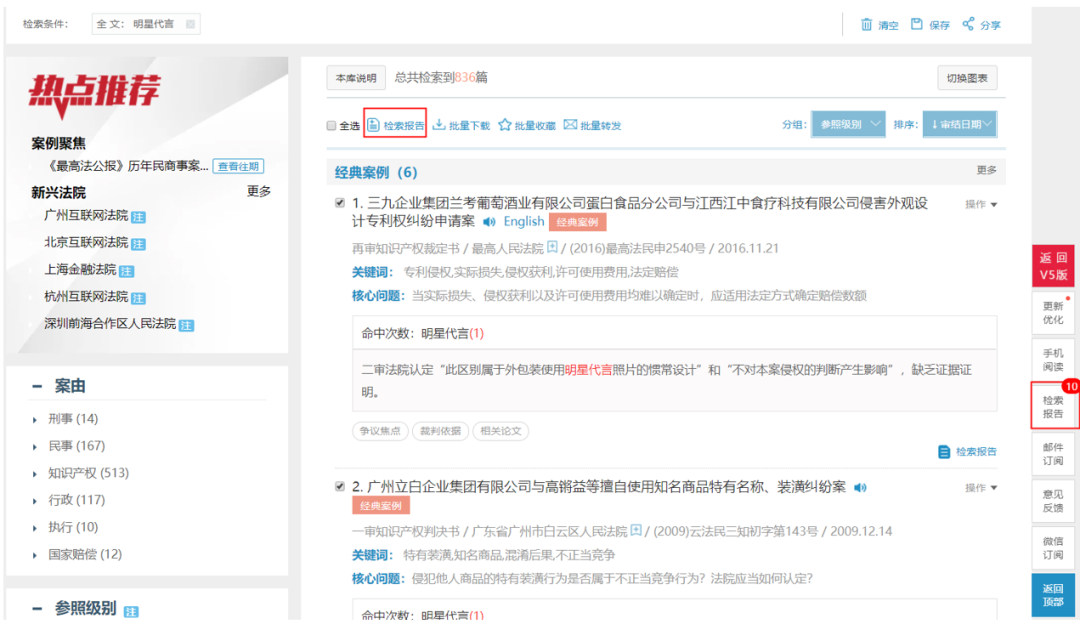Image resolution: width=1080 pixels, height=624 pixels.
Task: Remove the 明星代言 search condition tag
Action: coord(190,24)
